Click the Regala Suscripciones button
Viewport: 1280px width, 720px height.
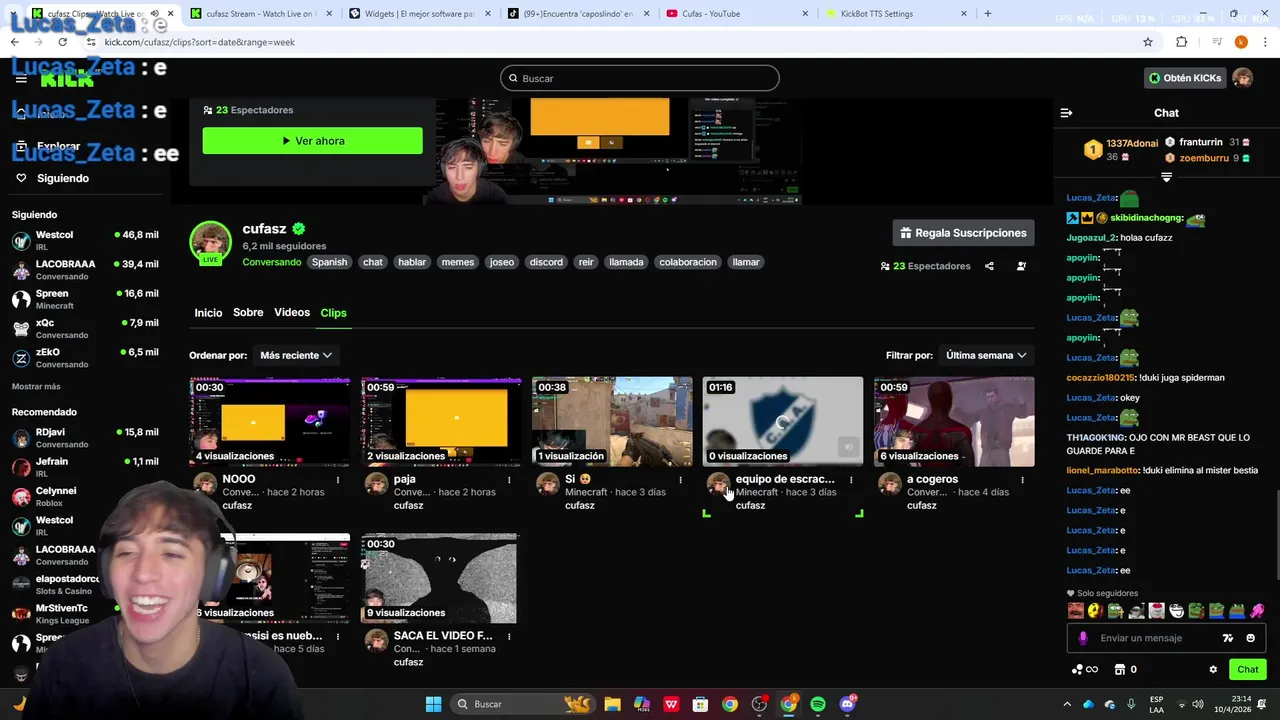963,233
